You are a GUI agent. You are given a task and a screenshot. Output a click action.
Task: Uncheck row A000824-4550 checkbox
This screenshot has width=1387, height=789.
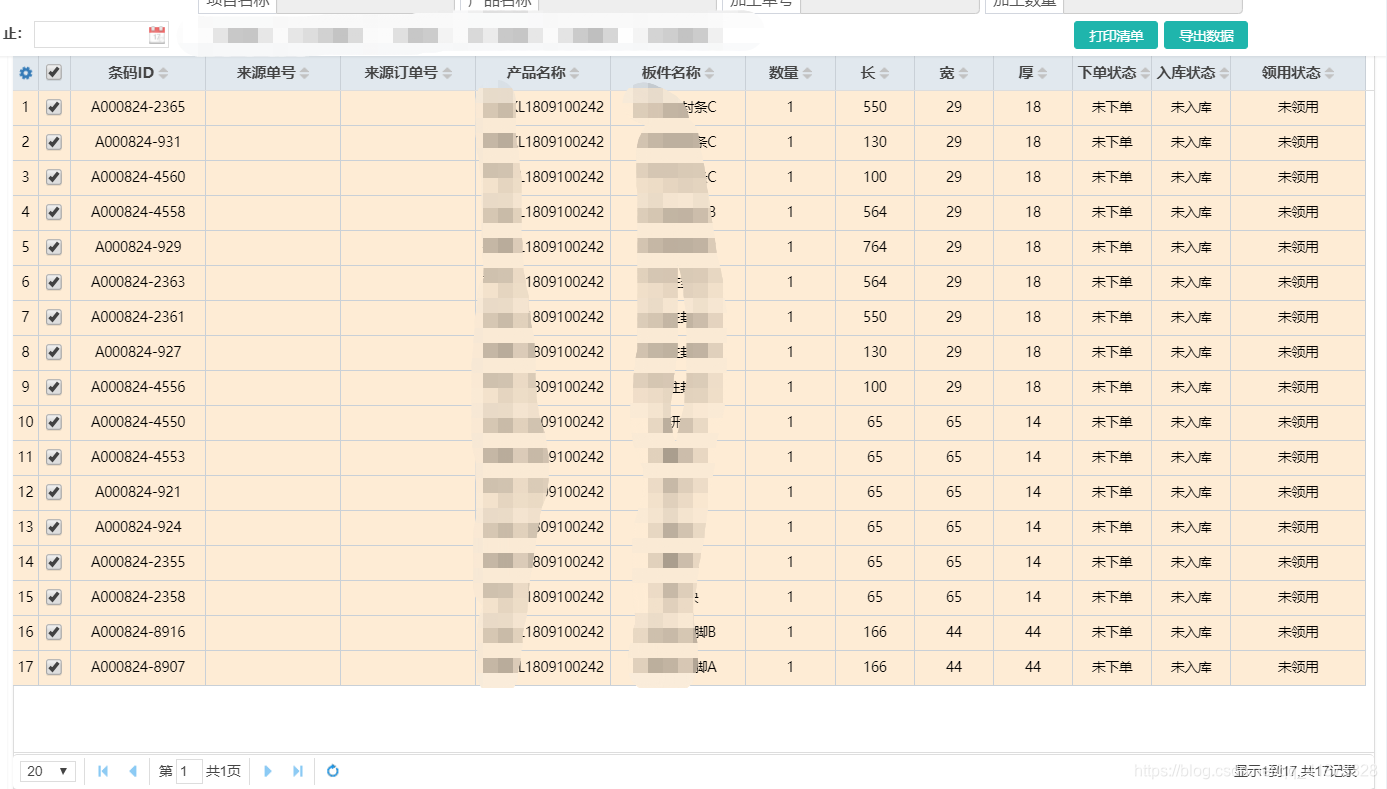tap(54, 422)
